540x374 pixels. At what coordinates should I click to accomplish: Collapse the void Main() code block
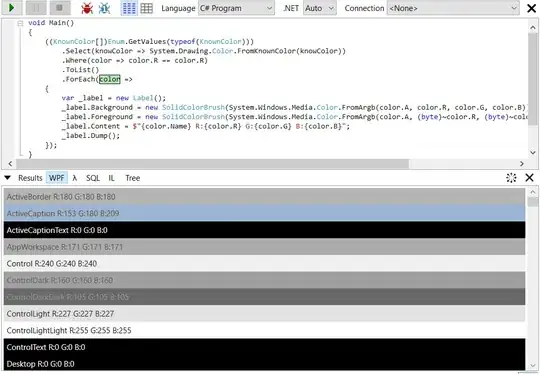click(20, 23)
